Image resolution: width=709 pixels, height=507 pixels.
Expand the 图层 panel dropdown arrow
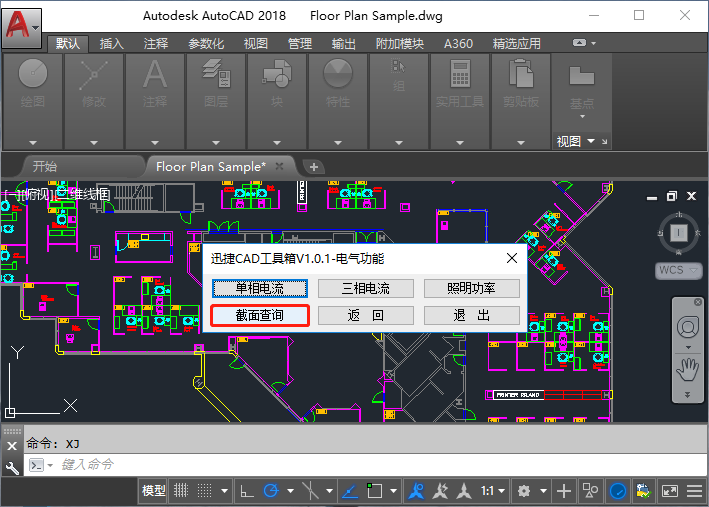216,142
